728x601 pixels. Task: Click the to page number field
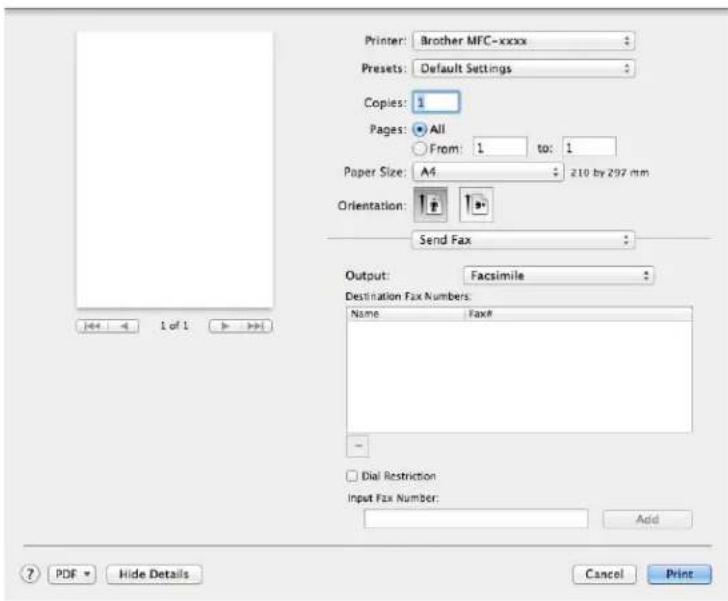(589, 148)
